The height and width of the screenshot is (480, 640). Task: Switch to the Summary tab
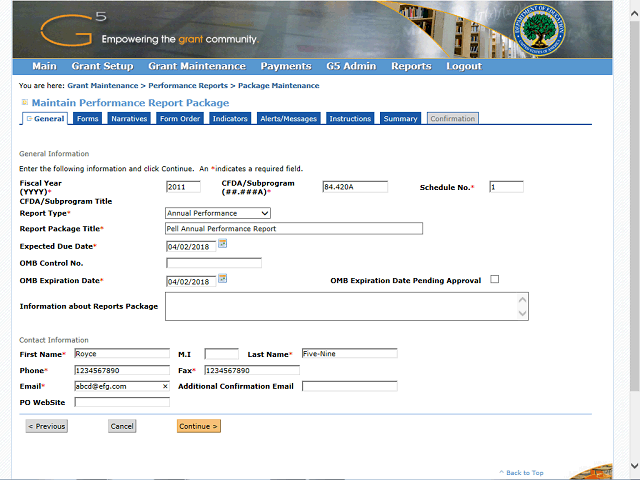400,118
